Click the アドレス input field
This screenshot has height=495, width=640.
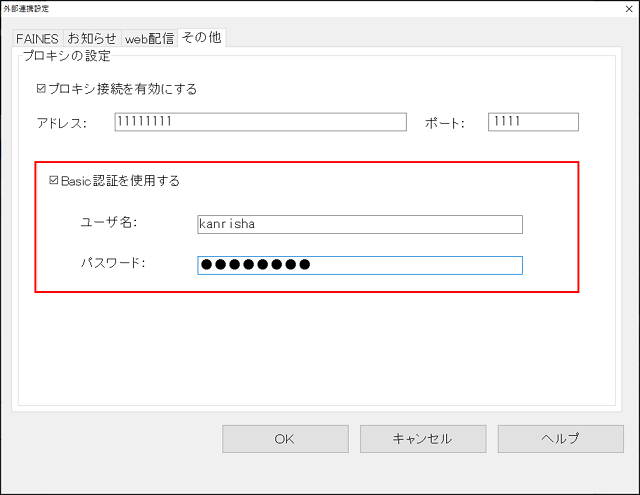point(260,122)
